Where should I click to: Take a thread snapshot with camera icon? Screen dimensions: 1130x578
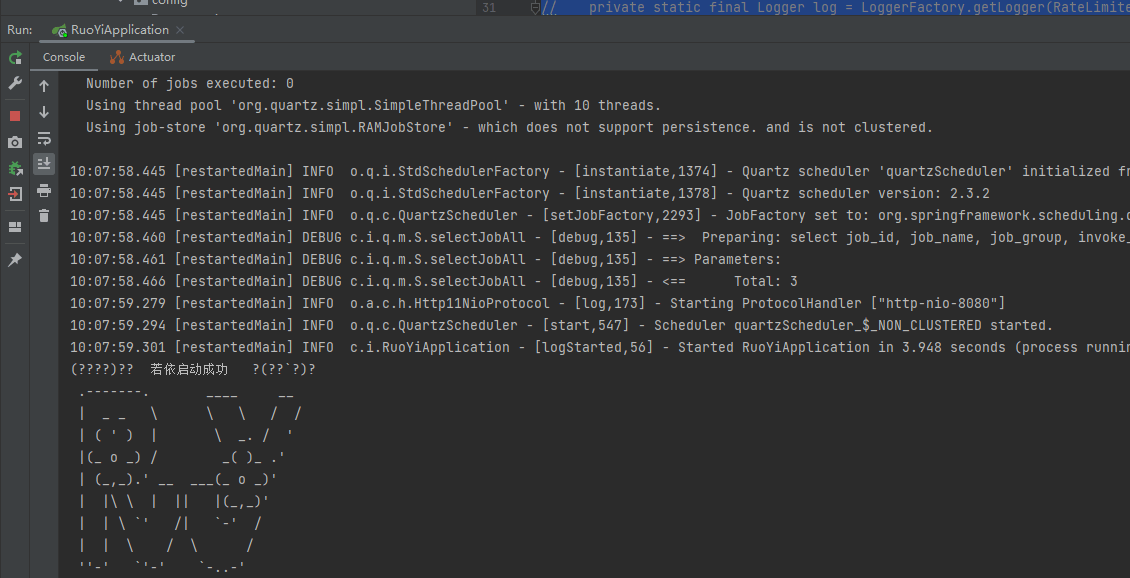coord(14,141)
